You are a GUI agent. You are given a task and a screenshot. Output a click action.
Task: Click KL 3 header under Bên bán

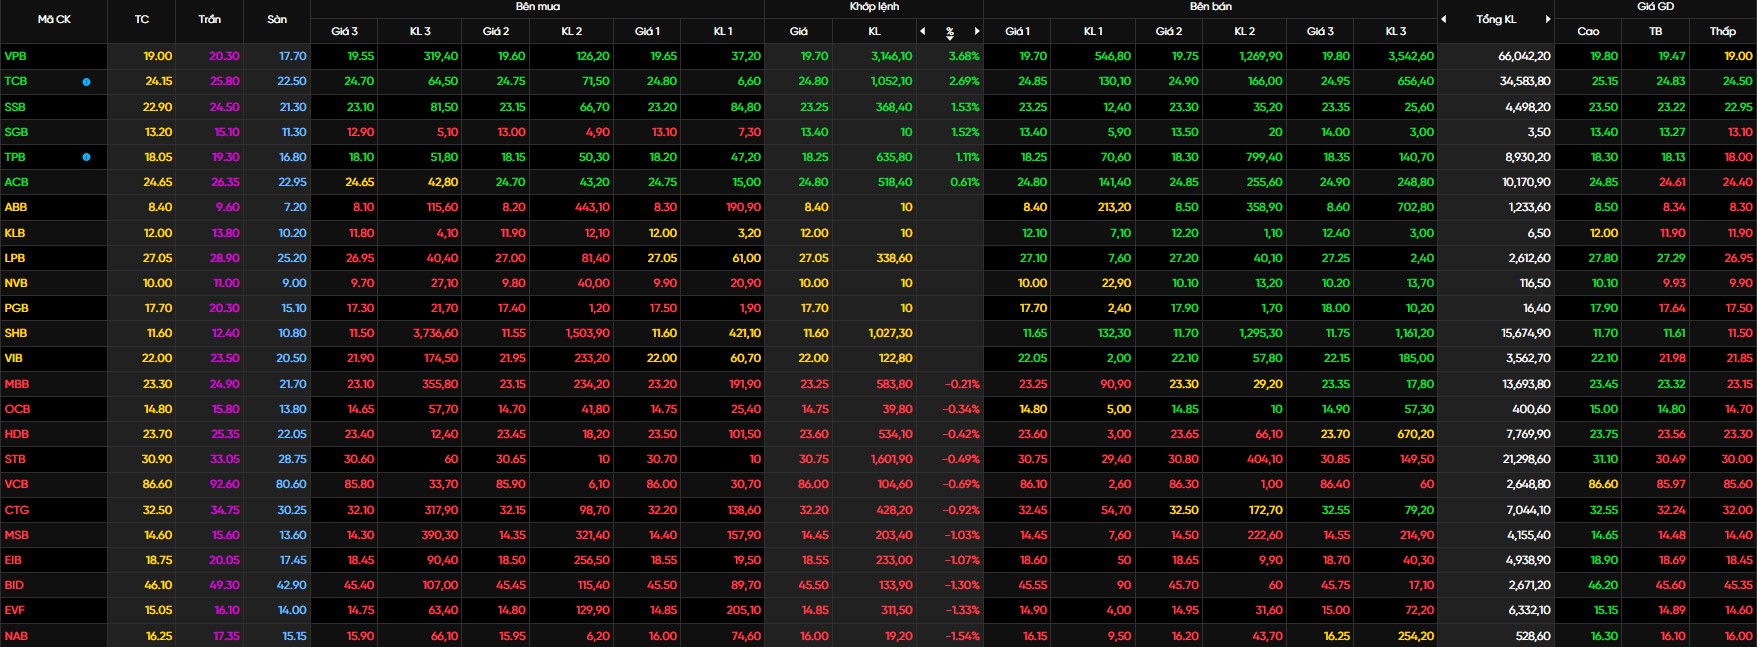click(x=1396, y=31)
